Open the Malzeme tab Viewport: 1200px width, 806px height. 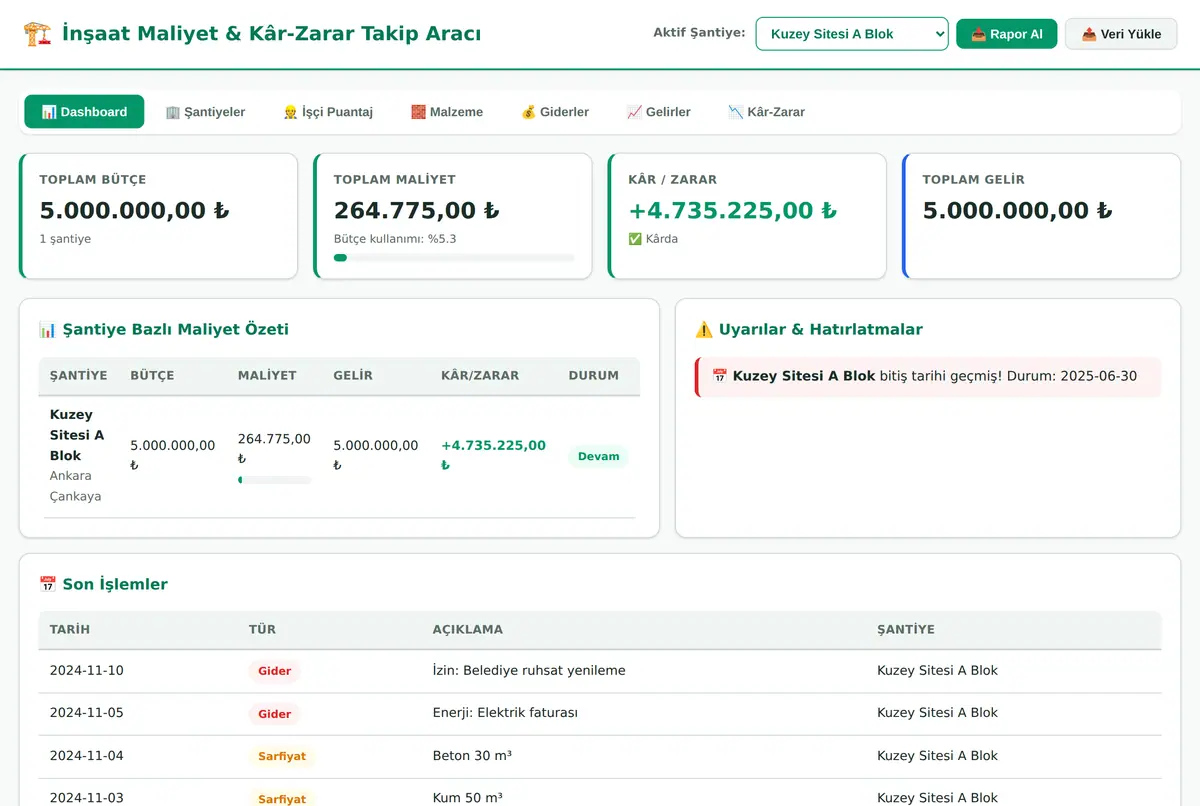pos(447,112)
